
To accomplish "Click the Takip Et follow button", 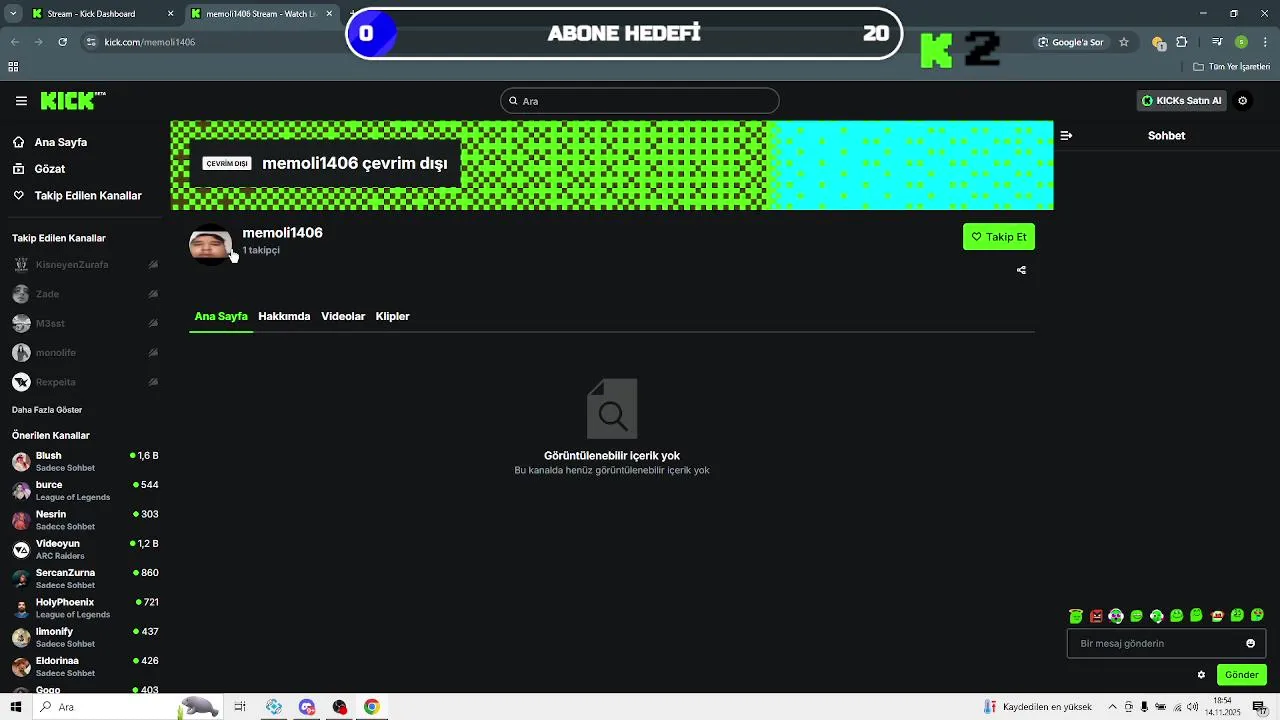I will point(999,237).
